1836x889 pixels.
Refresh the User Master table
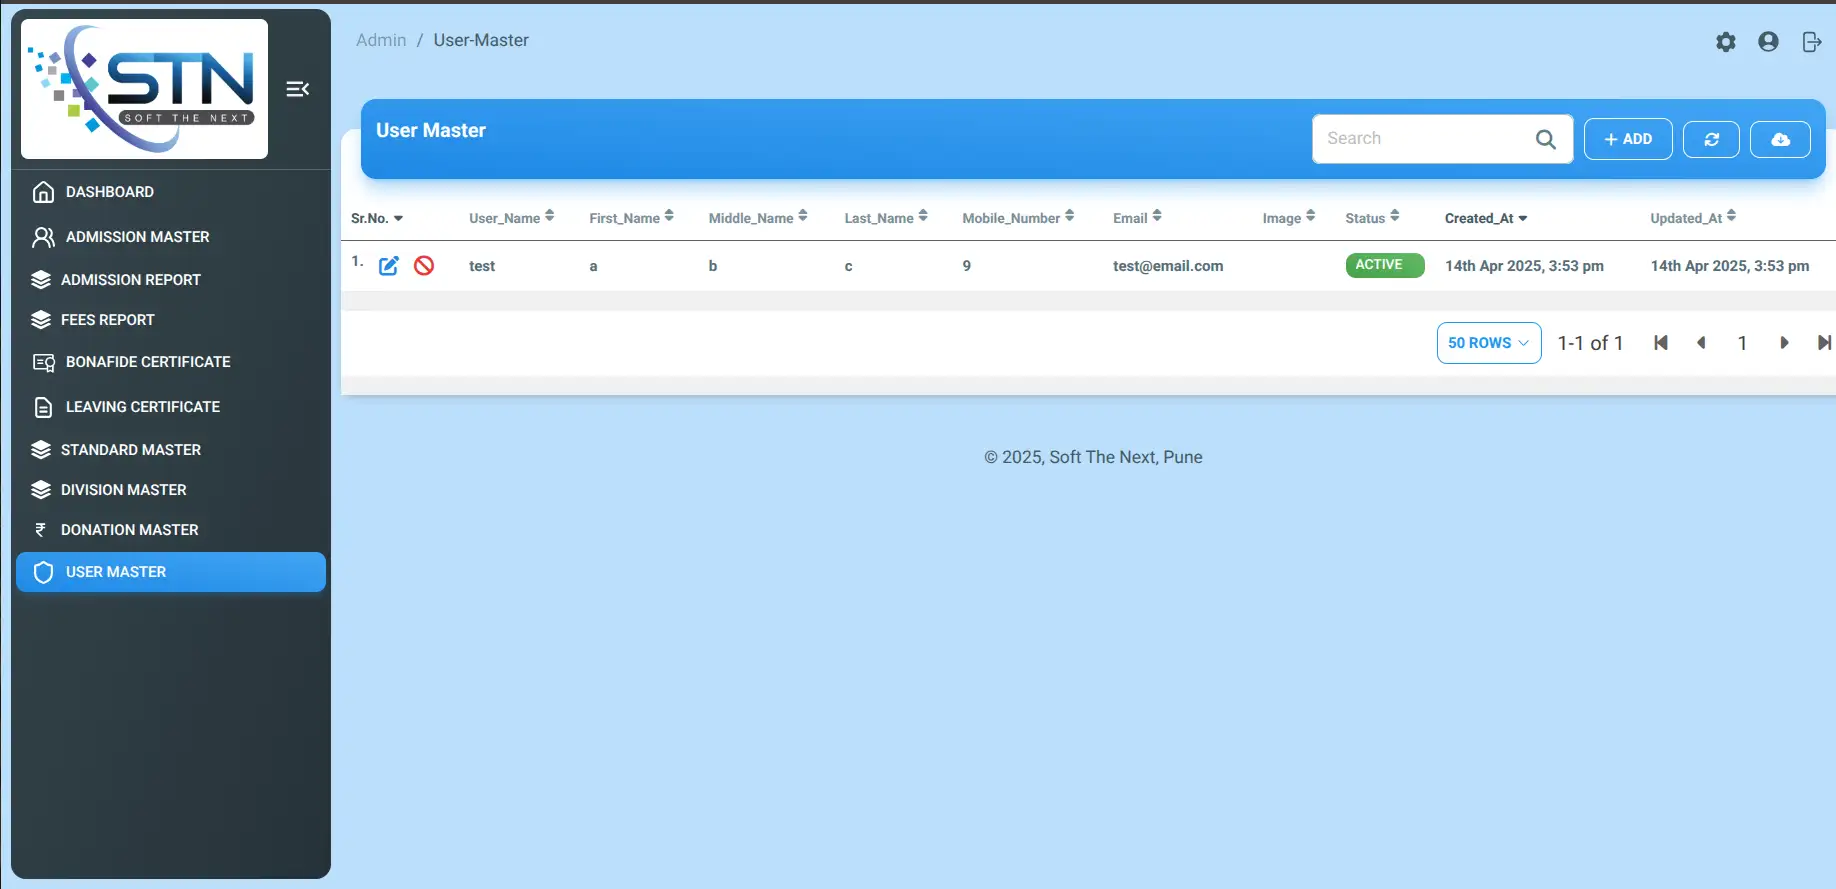[x=1711, y=139]
